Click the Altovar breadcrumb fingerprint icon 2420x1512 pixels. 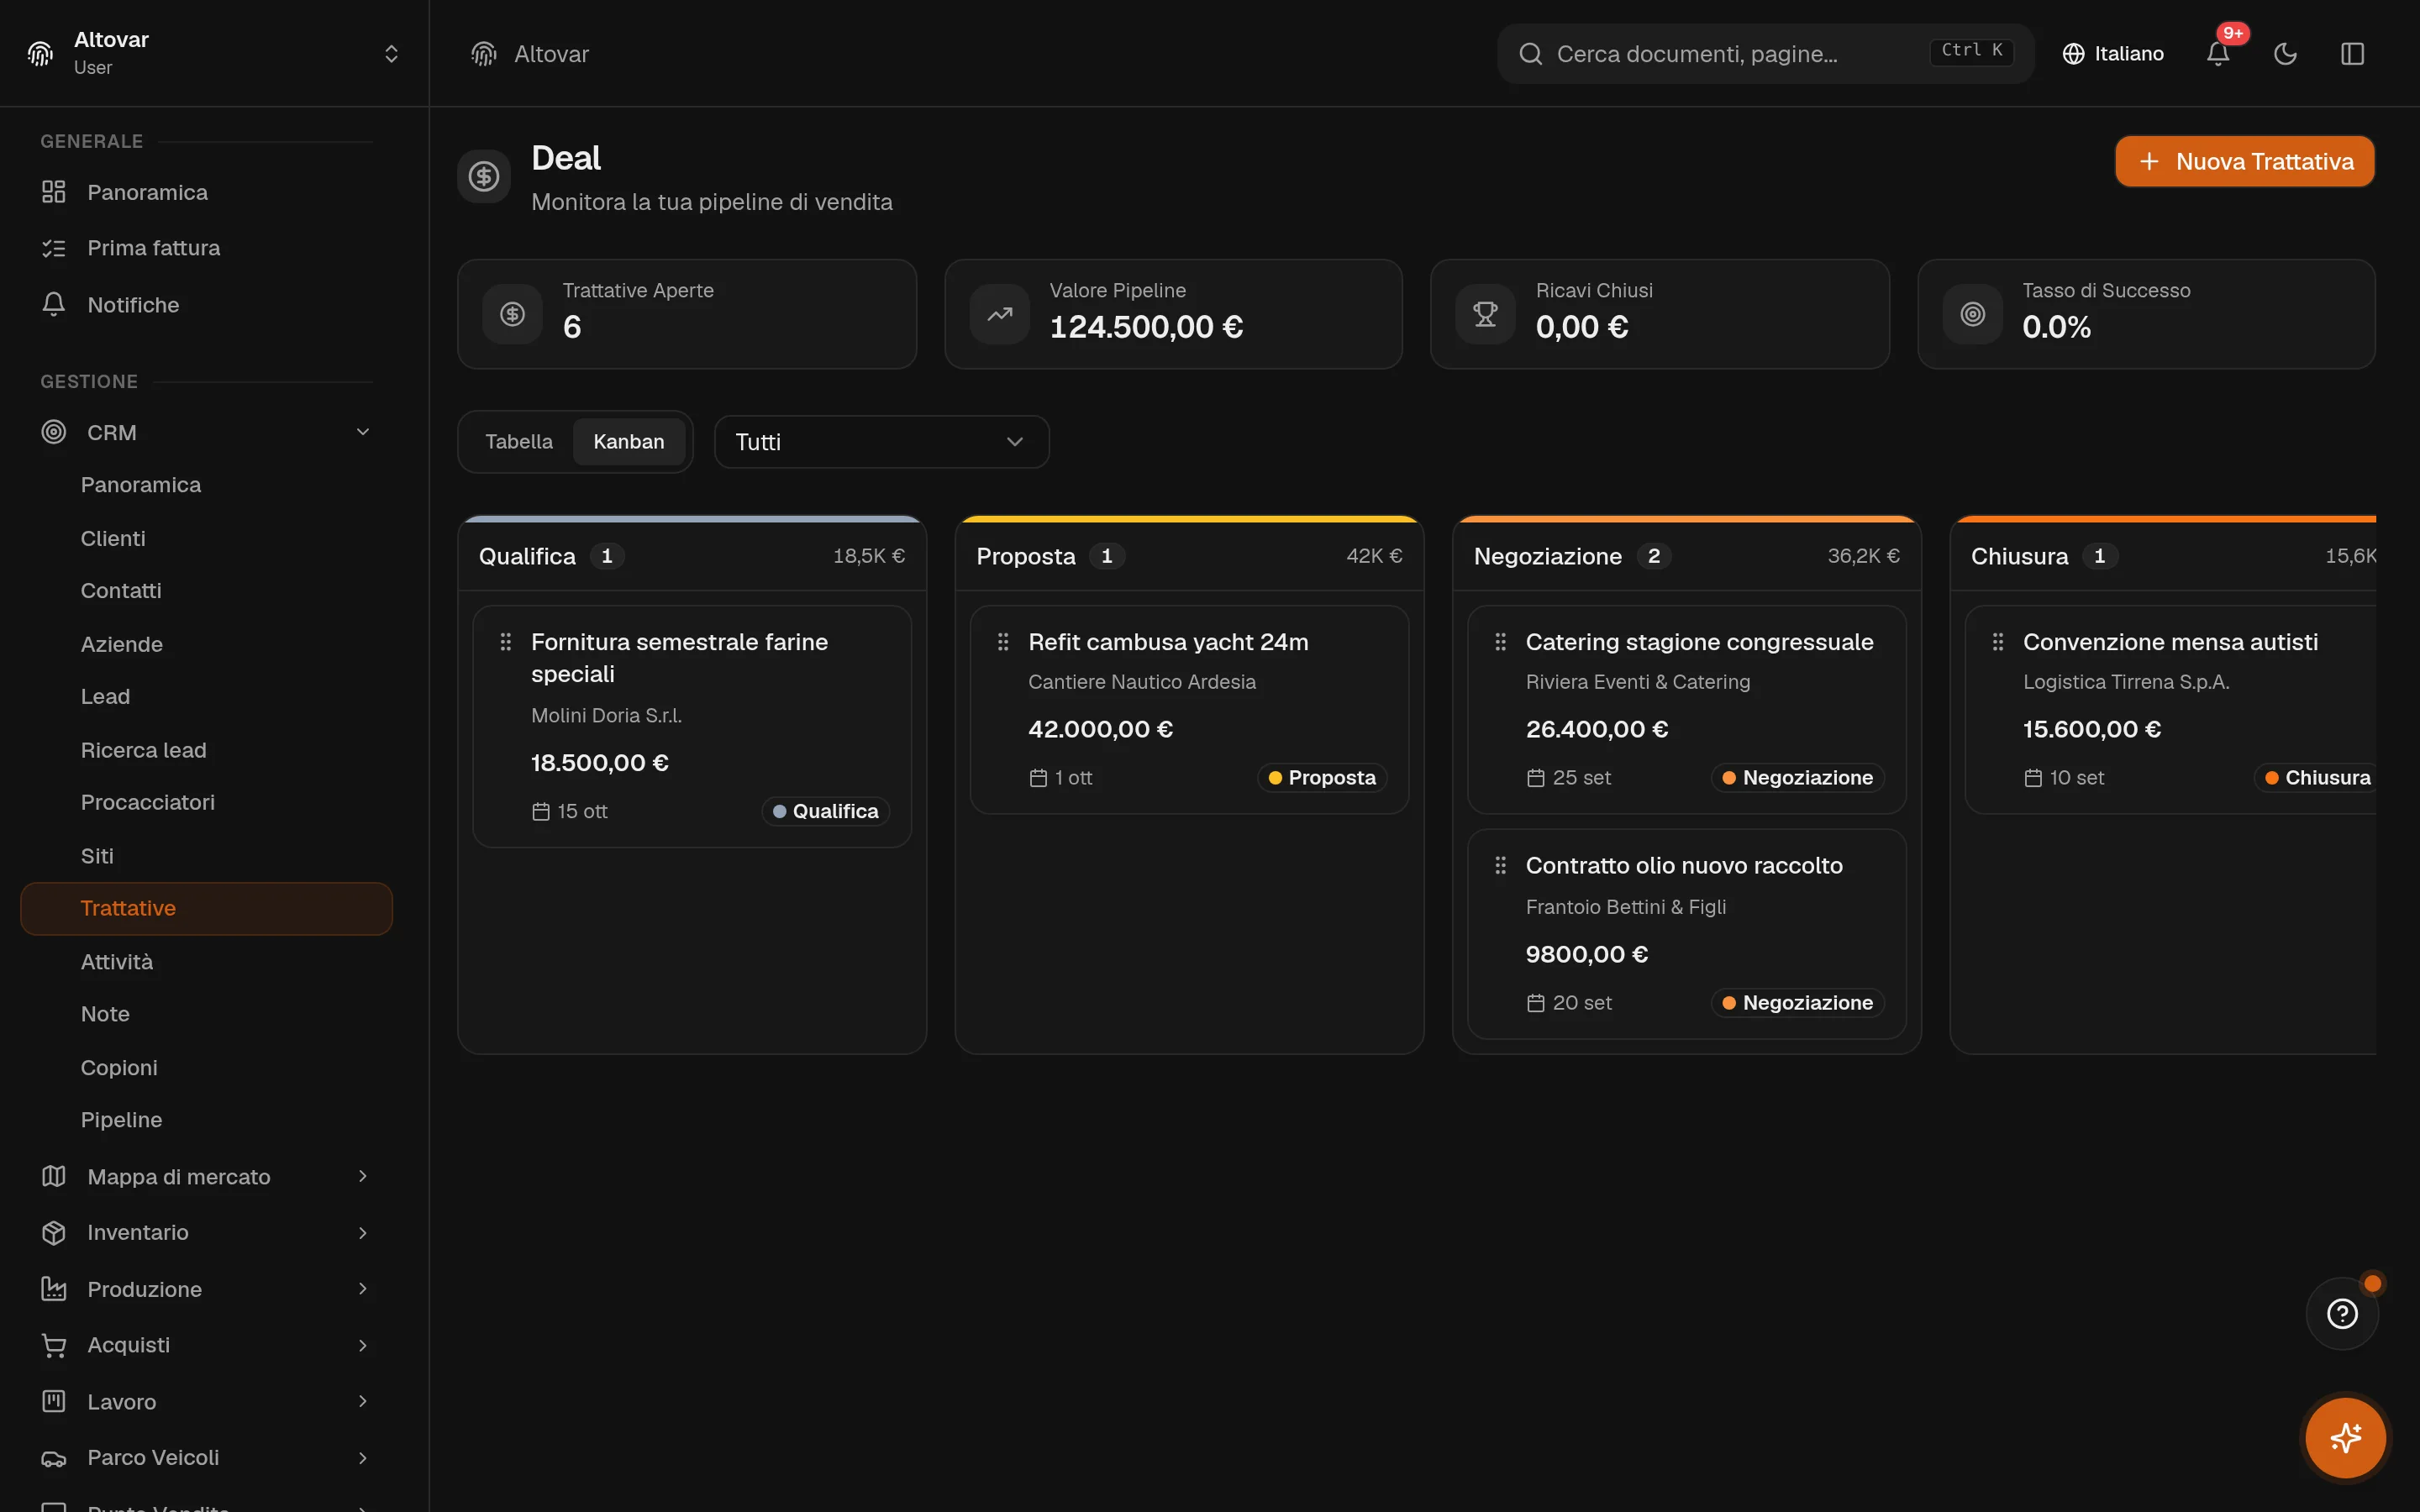tap(484, 54)
